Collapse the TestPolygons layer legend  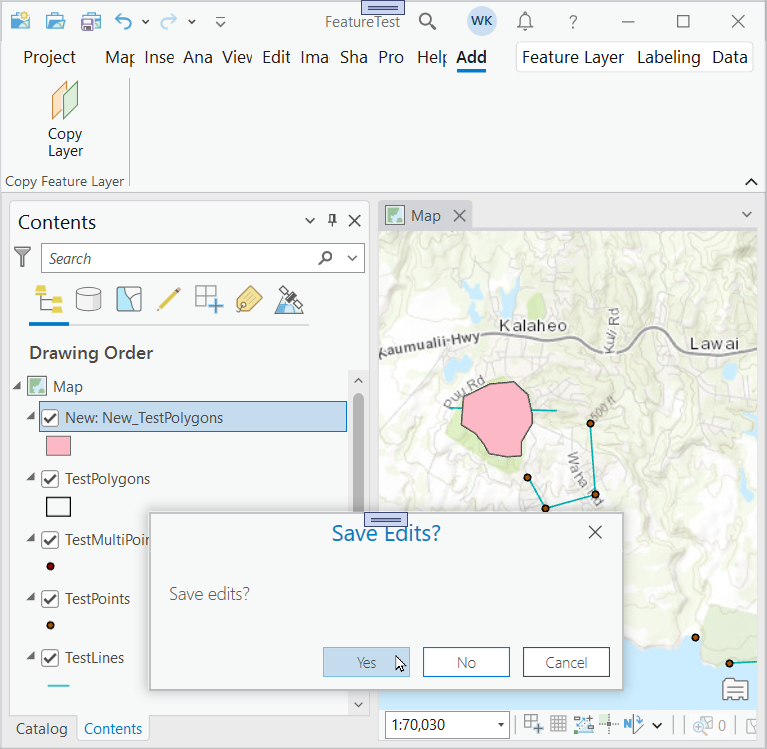[x=31, y=477]
